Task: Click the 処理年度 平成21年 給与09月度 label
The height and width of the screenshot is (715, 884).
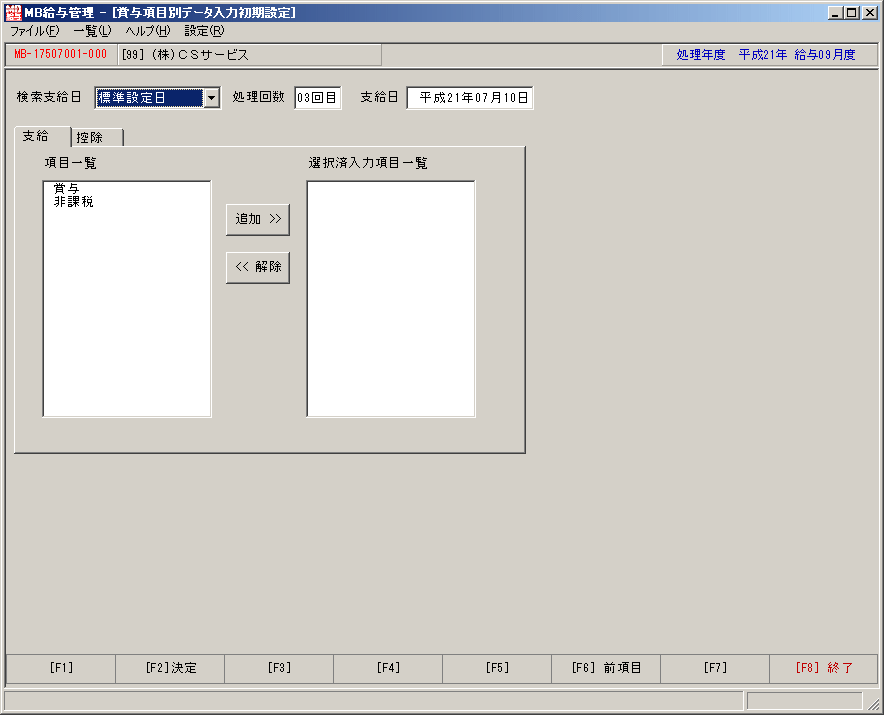Action: (x=769, y=55)
